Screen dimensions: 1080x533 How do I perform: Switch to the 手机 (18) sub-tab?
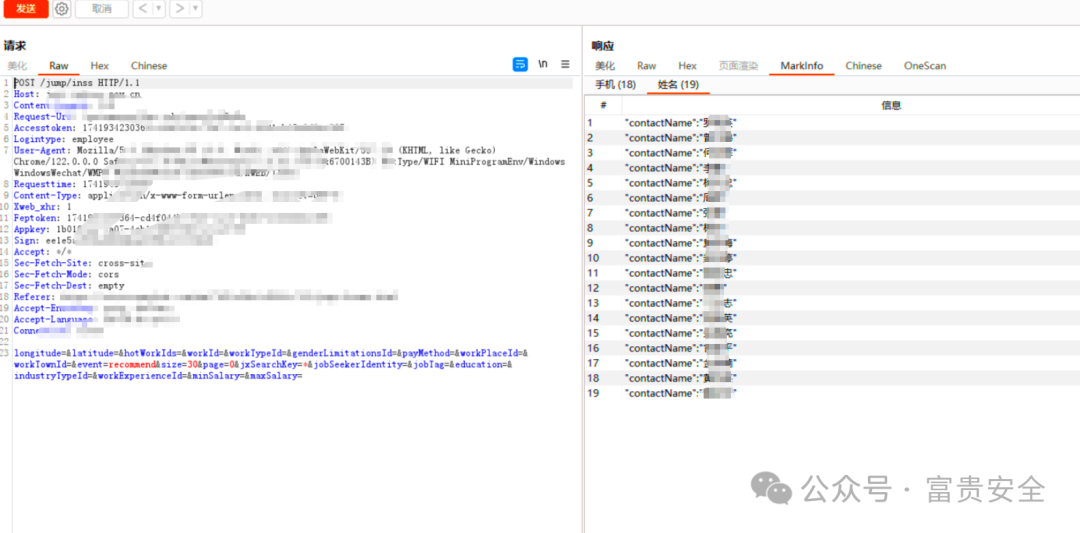pos(615,85)
